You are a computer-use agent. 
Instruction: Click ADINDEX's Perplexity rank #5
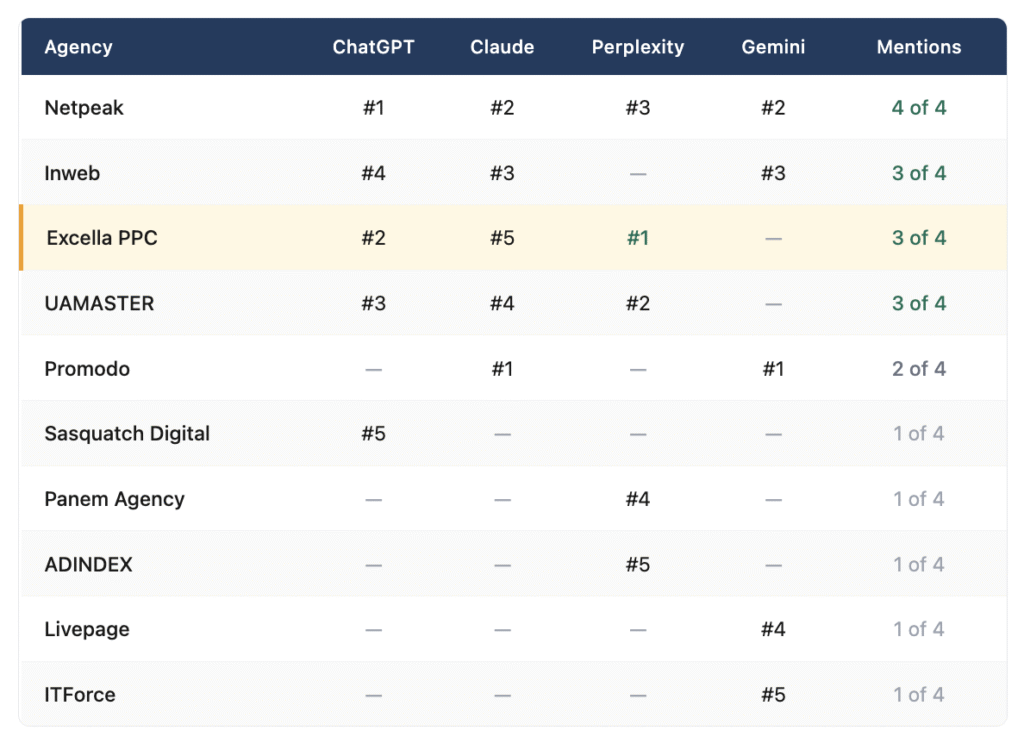click(638, 564)
